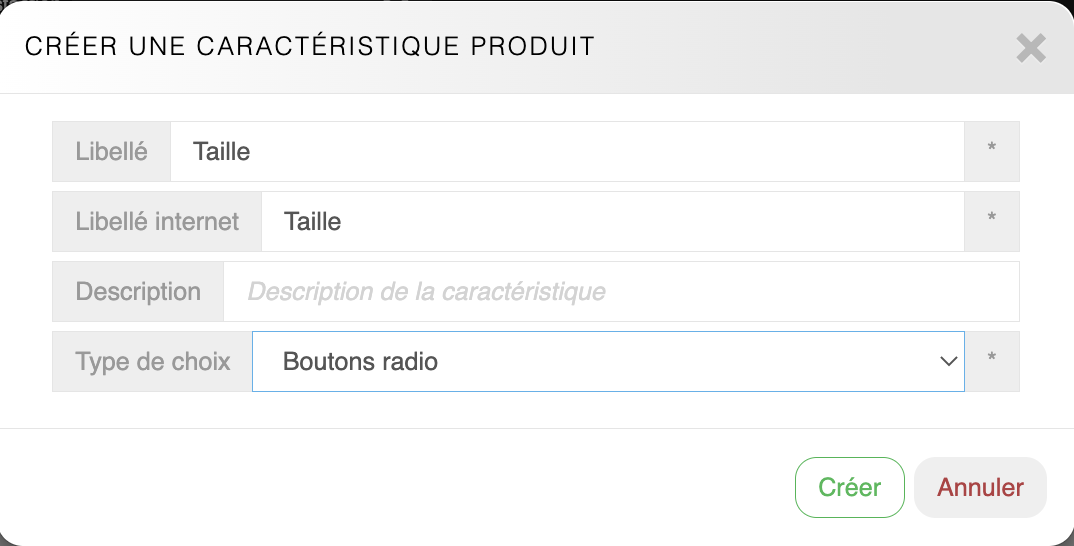
Task: Click the word Taille in Libellé field
Action: click(221, 152)
